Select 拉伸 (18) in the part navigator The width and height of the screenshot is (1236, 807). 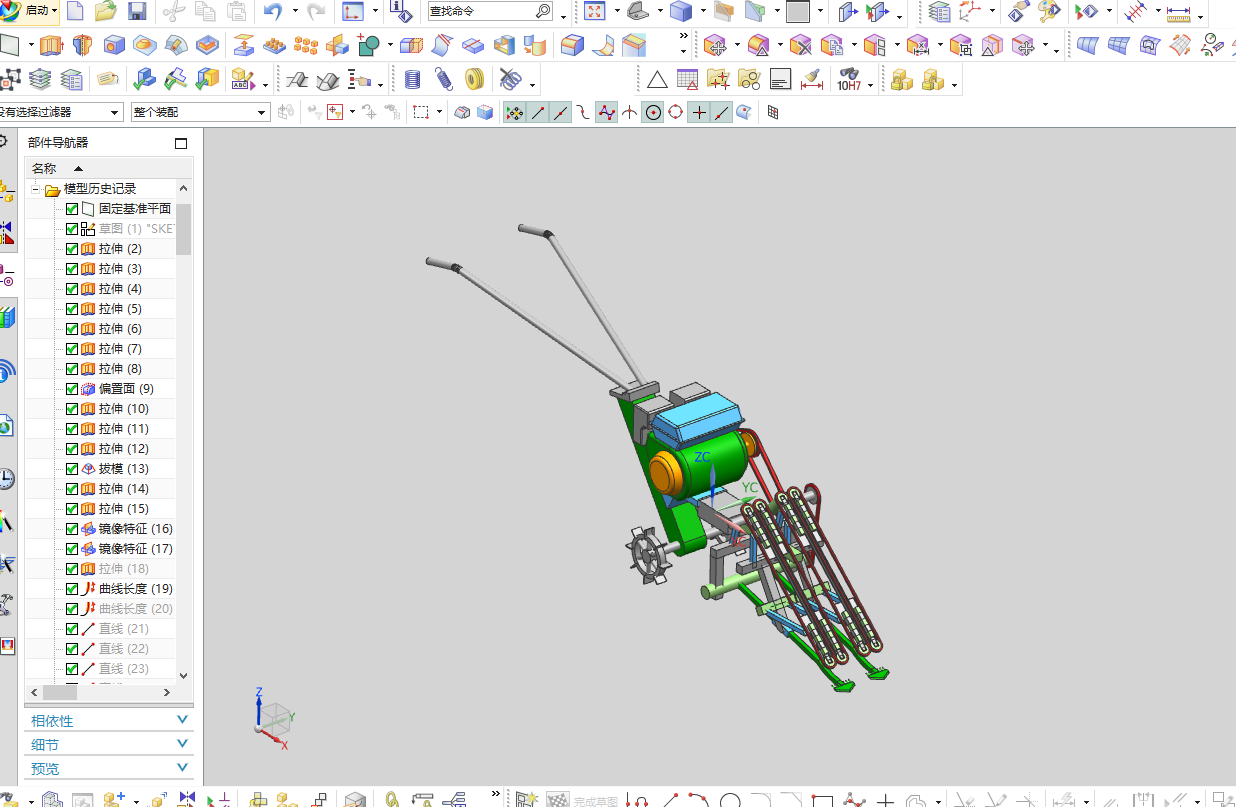123,569
